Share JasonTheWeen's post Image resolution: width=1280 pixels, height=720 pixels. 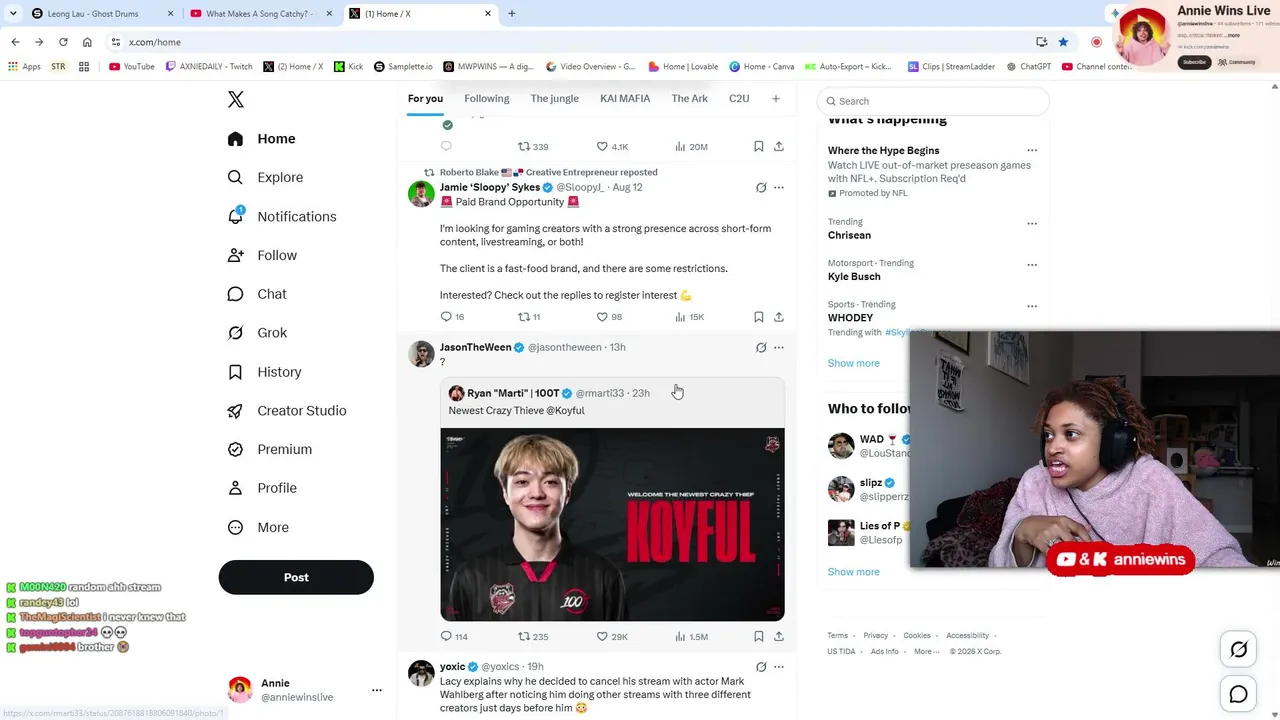(779, 636)
